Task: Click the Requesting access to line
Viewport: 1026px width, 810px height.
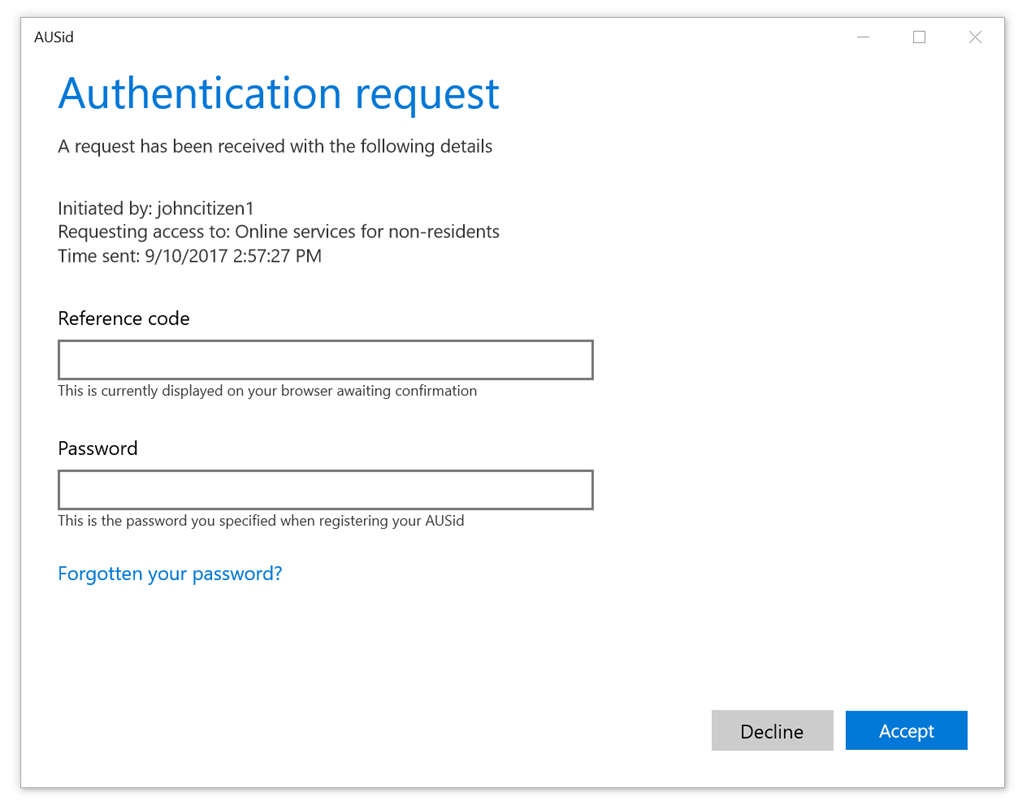Action: [278, 232]
